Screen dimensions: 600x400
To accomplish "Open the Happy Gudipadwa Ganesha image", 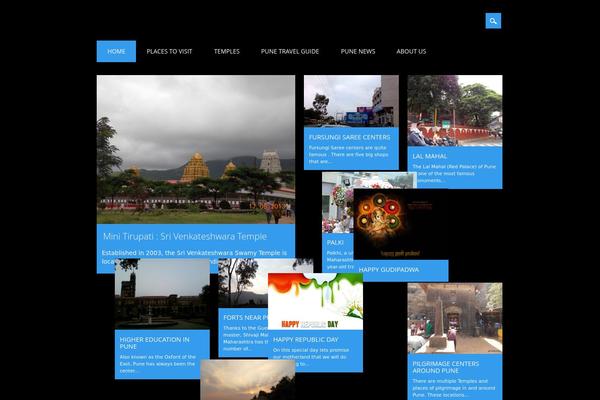I will coord(401,224).
